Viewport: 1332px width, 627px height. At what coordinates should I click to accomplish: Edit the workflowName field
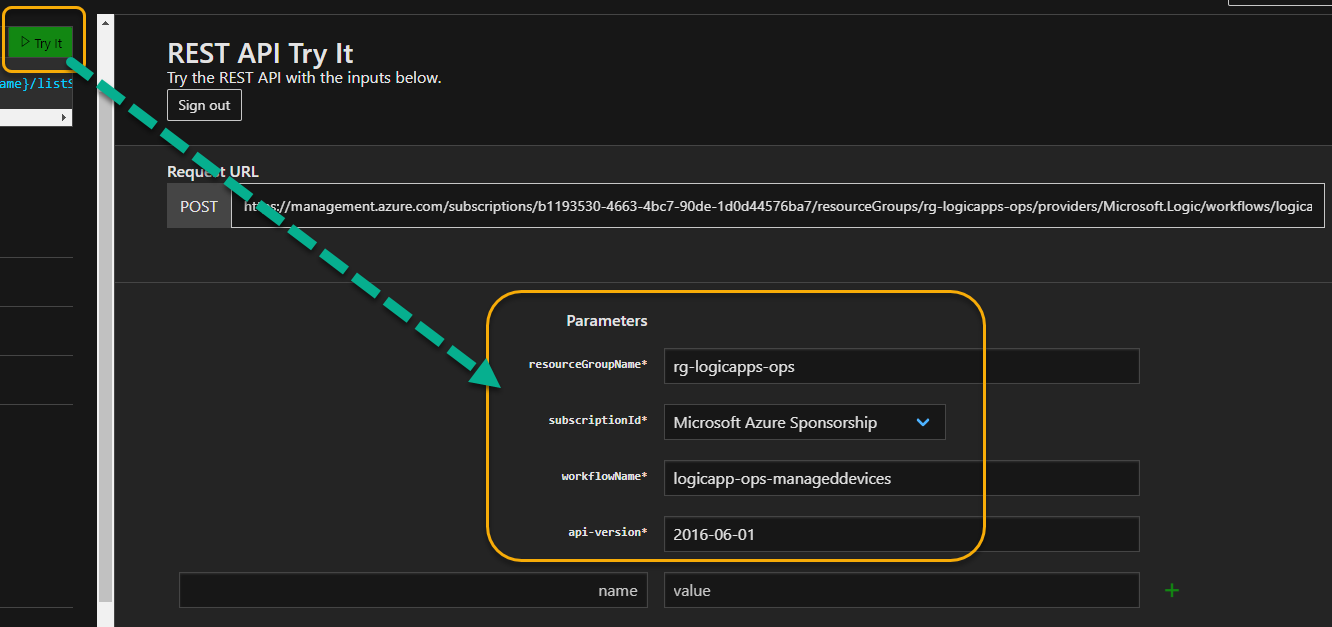pos(901,478)
